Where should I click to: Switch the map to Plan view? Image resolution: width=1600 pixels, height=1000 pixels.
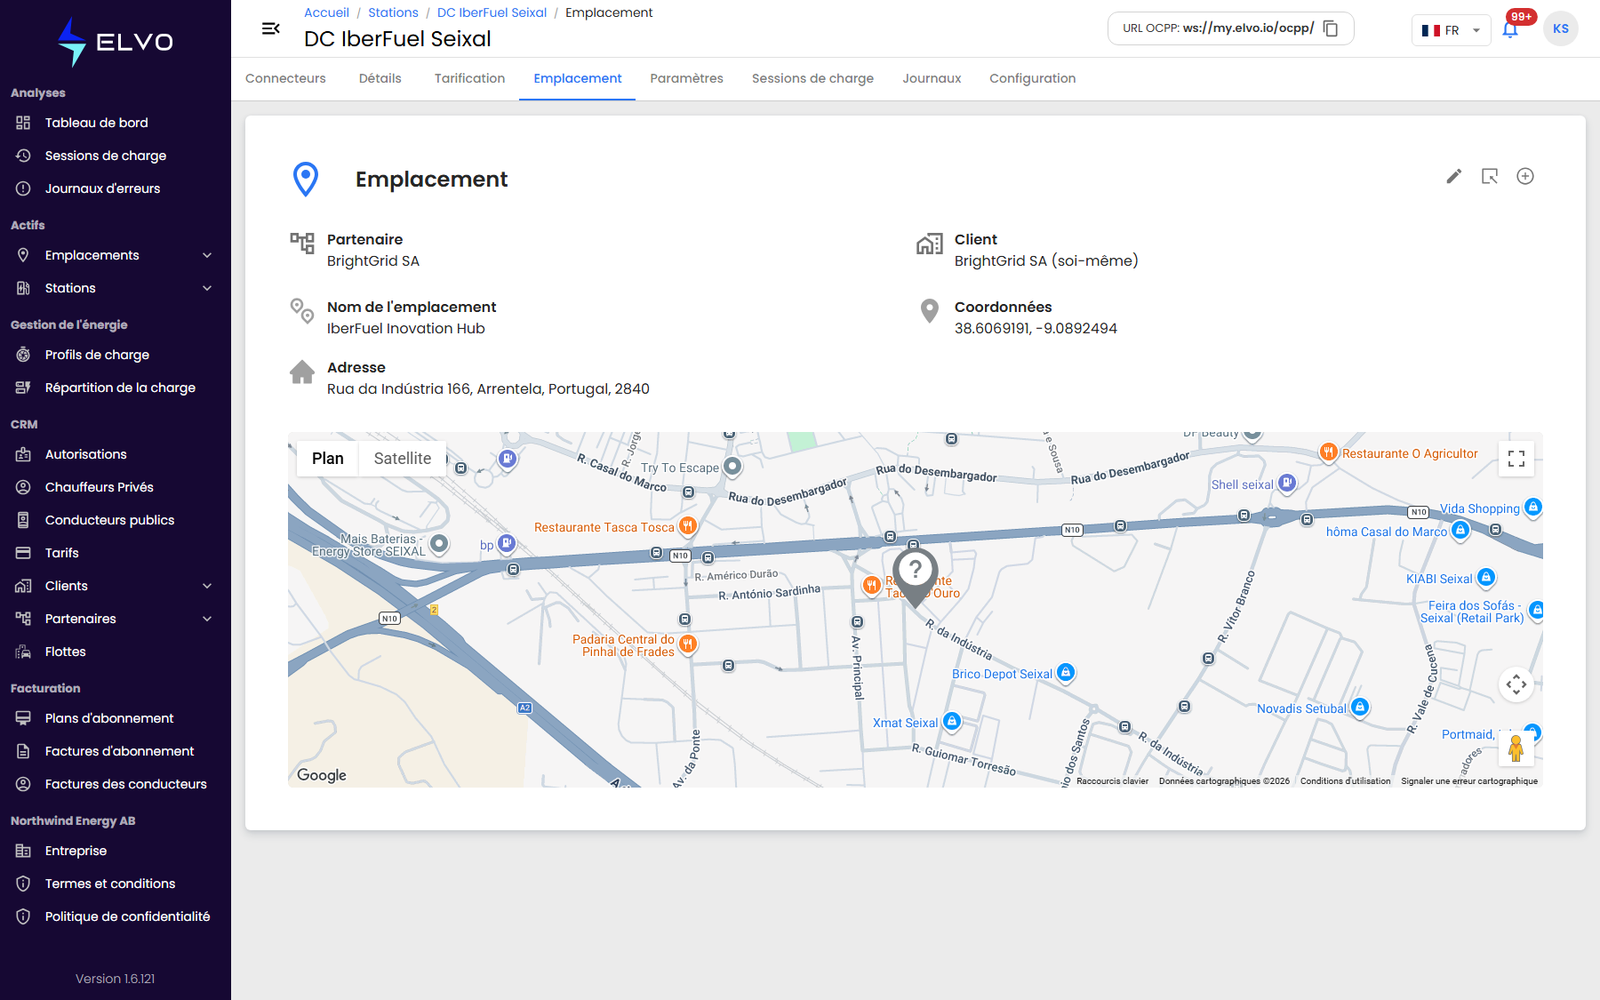click(328, 458)
